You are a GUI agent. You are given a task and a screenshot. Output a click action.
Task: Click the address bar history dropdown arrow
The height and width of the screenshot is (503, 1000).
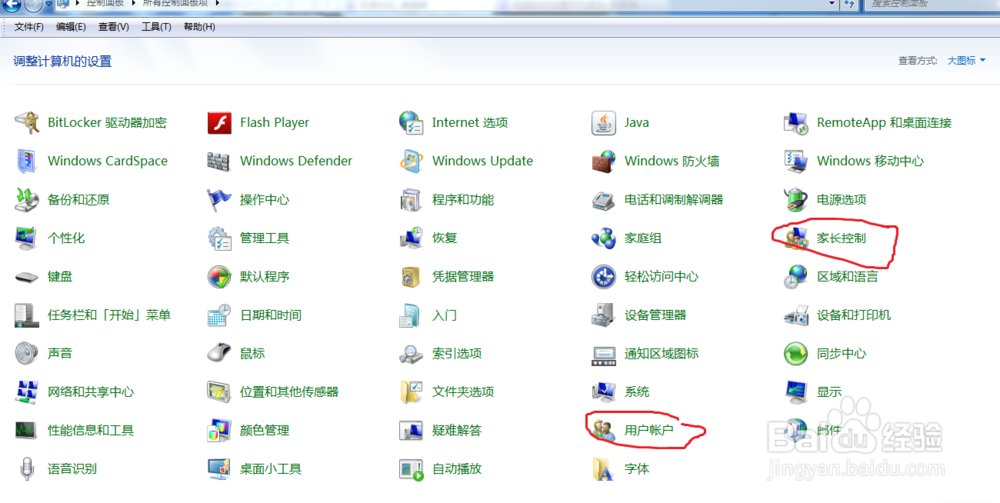pos(832,4)
